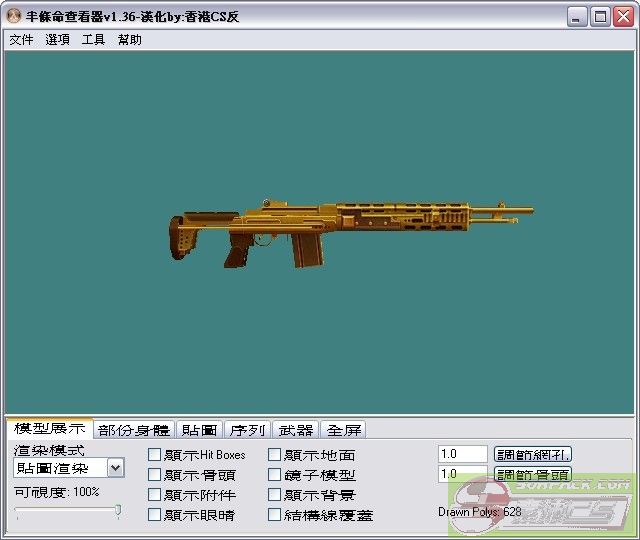Click the golden rifle model in viewport
The height and width of the screenshot is (540, 640).
pyautogui.click(x=350, y=225)
